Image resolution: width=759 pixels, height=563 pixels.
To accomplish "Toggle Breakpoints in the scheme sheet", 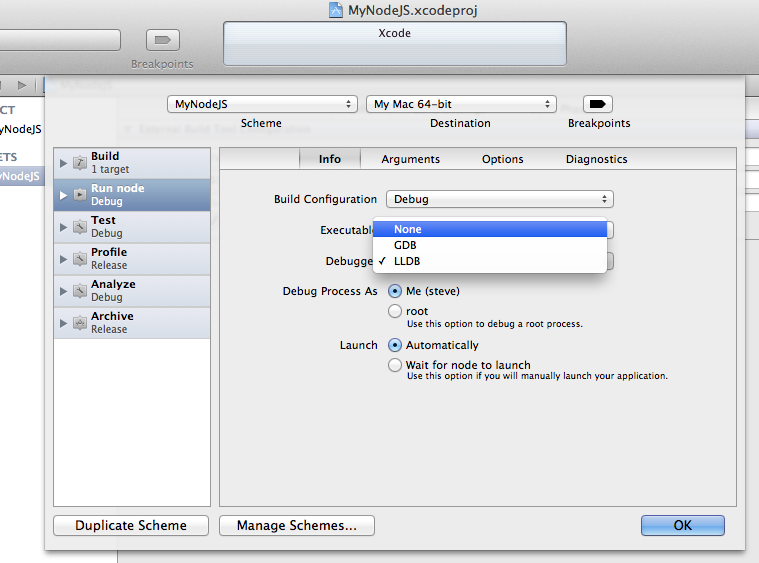I will (x=598, y=104).
